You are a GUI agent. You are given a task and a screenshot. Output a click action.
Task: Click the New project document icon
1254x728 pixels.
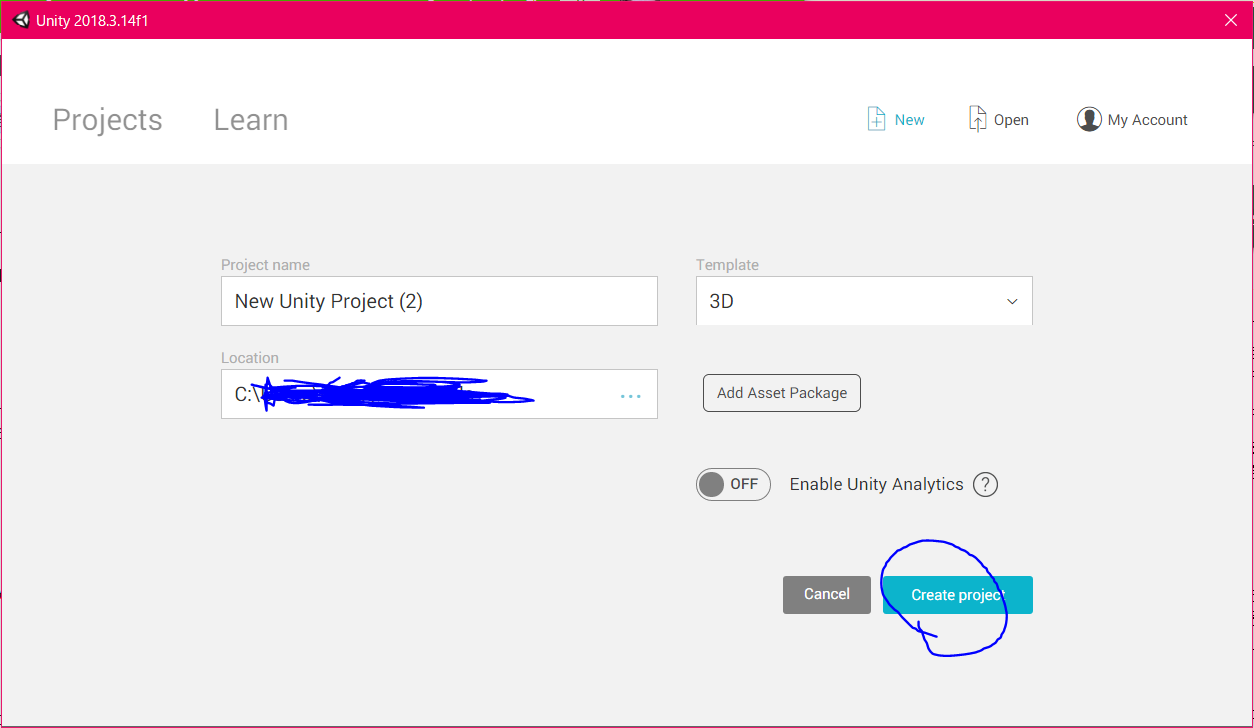(x=876, y=119)
